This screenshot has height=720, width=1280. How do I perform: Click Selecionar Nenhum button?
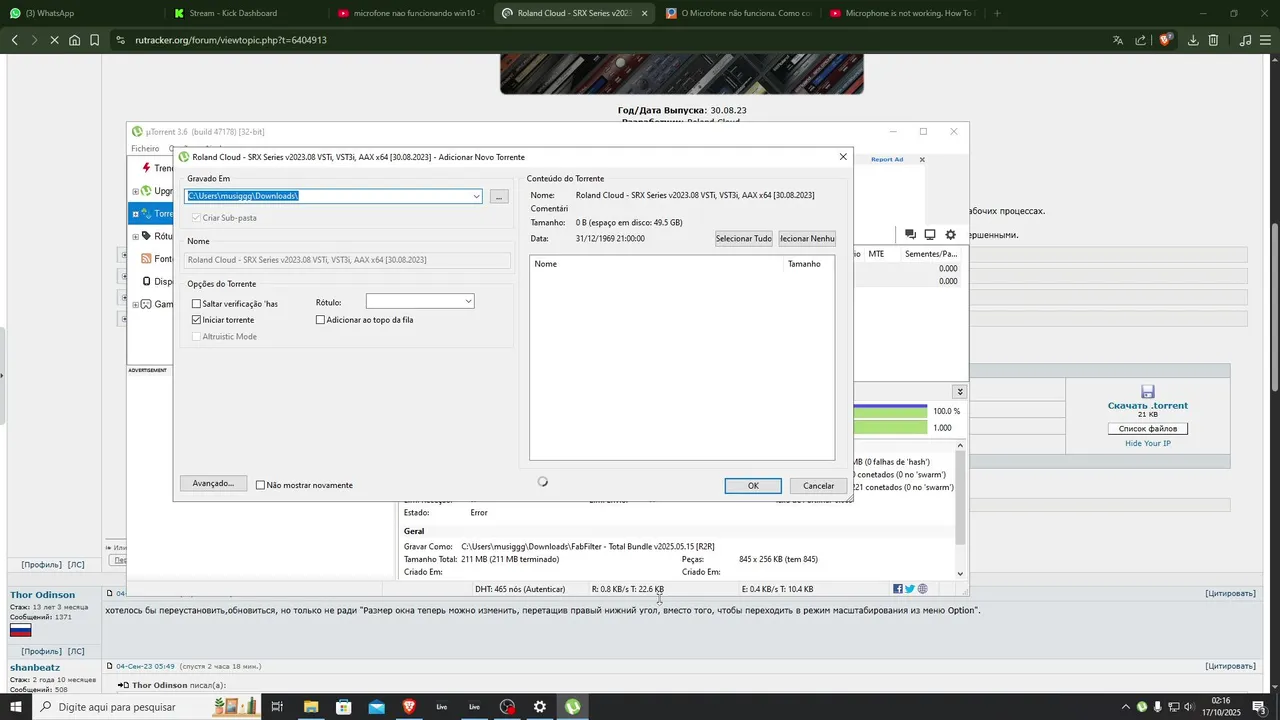[x=807, y=239]
